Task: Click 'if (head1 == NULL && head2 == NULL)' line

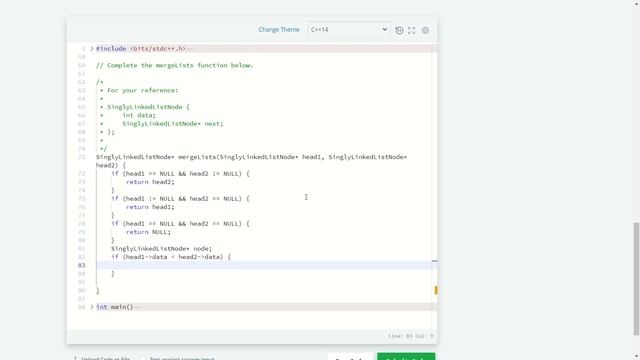Action: 180,224
